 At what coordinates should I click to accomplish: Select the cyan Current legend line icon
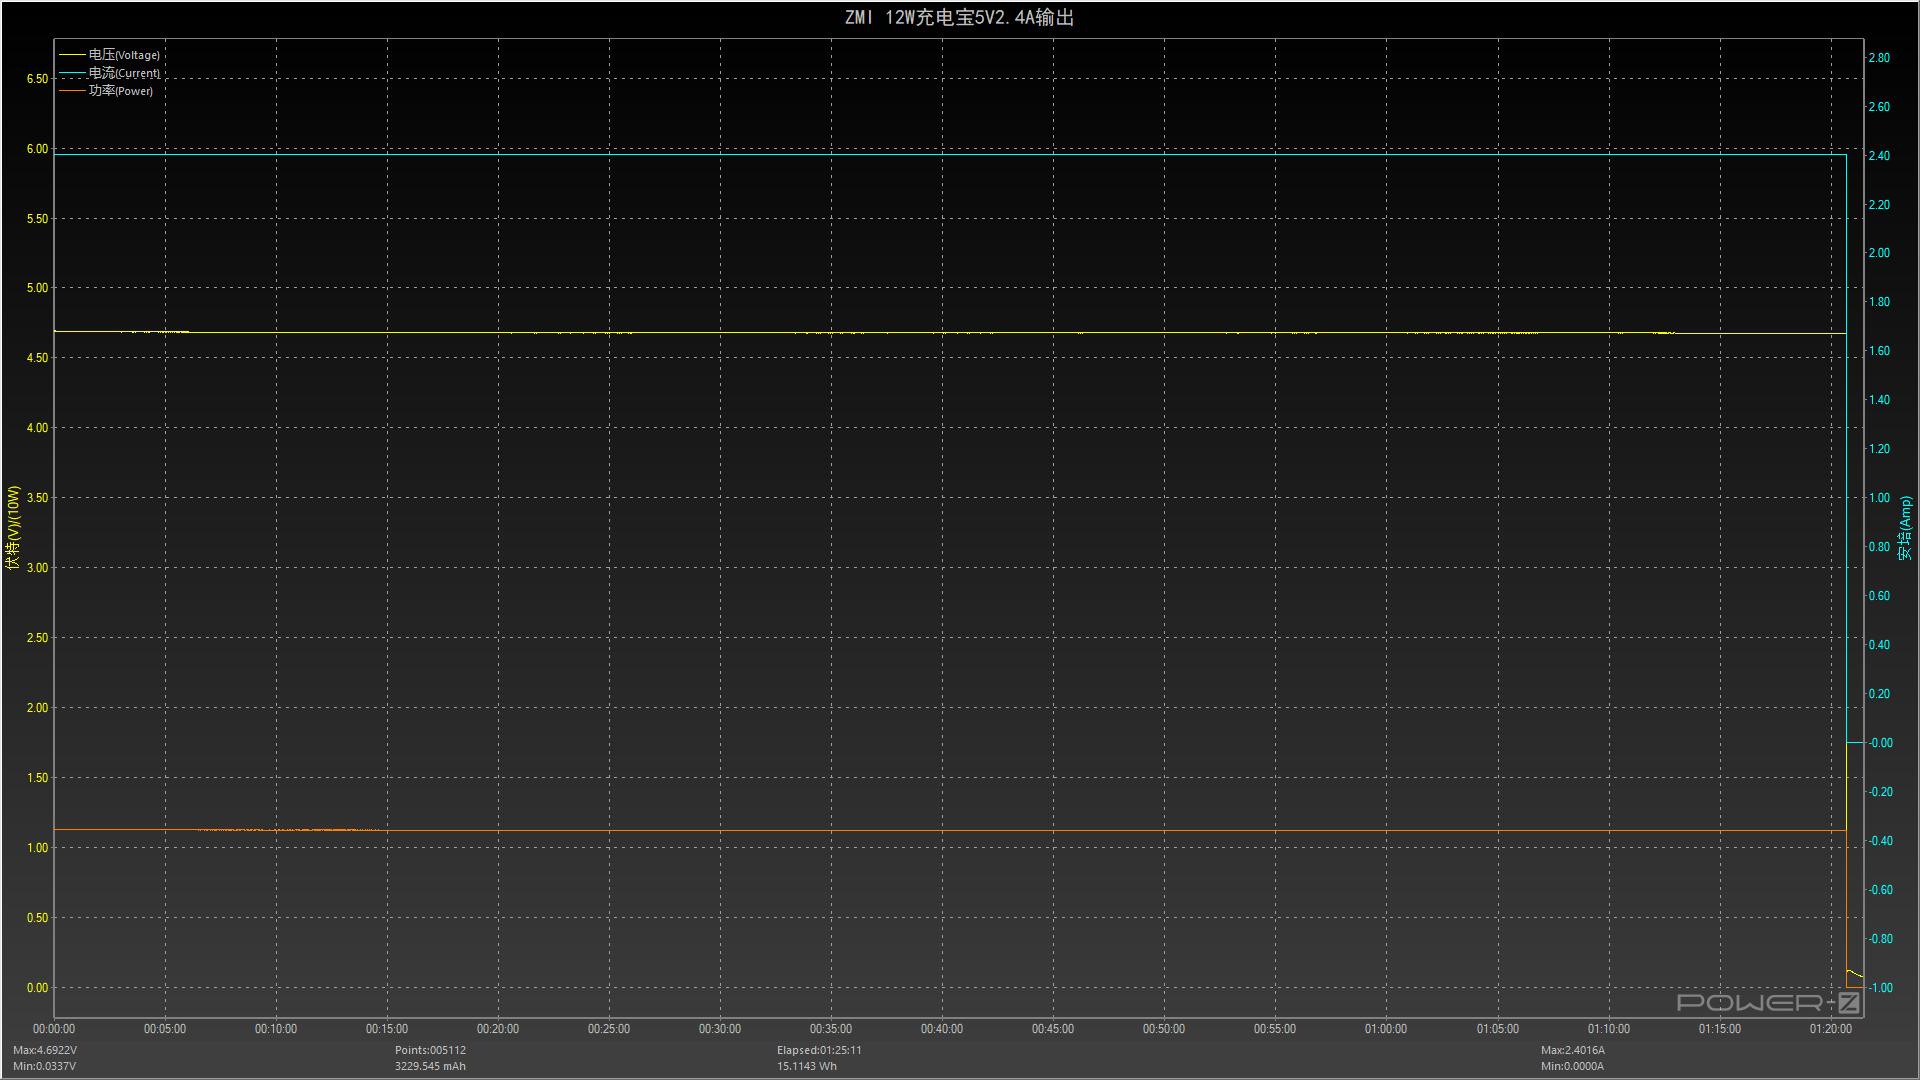[x=73, y=73]
